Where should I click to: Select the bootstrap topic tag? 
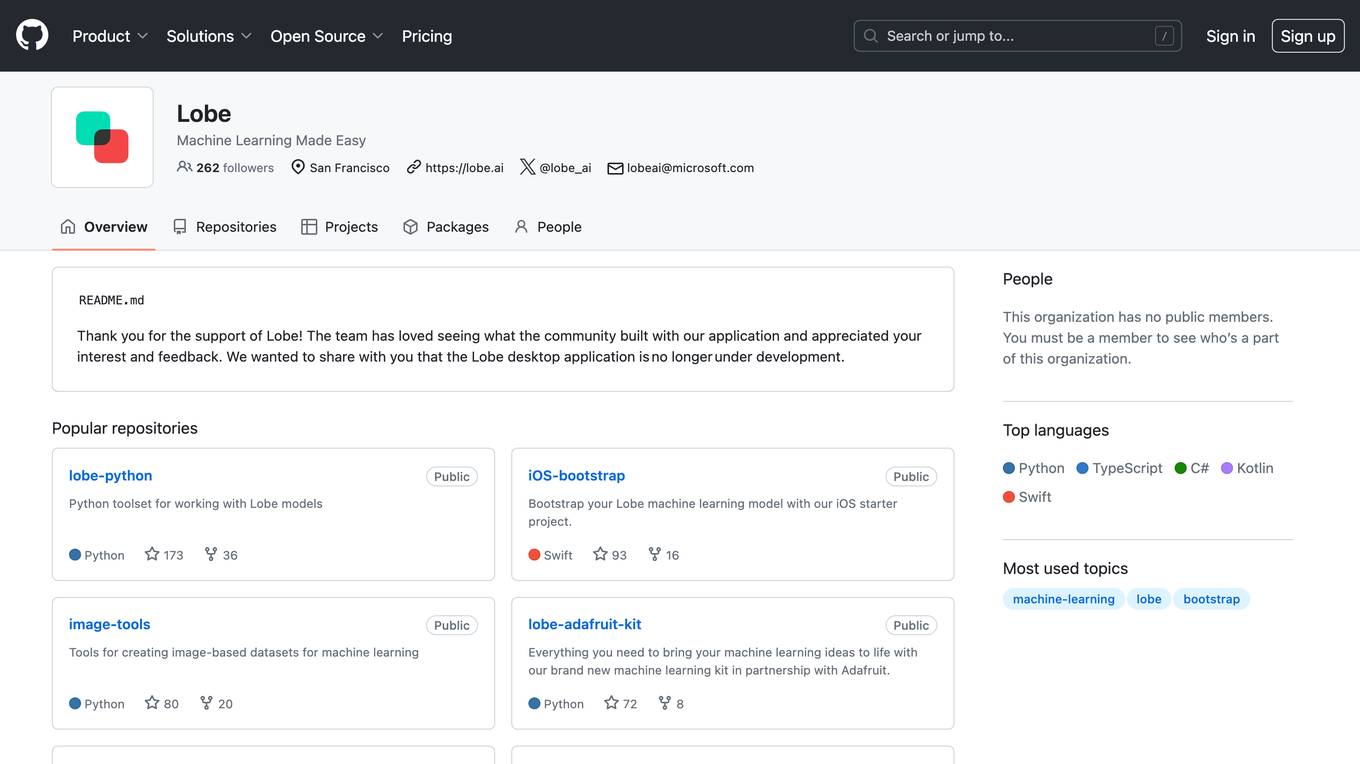click(x=1211, y=599)
